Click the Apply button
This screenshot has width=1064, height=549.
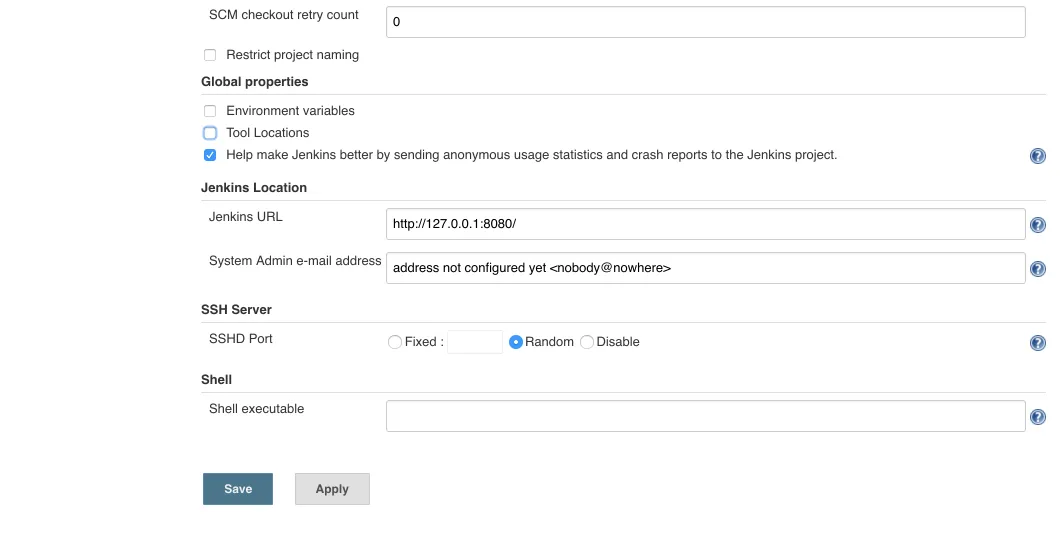[332, 489]
